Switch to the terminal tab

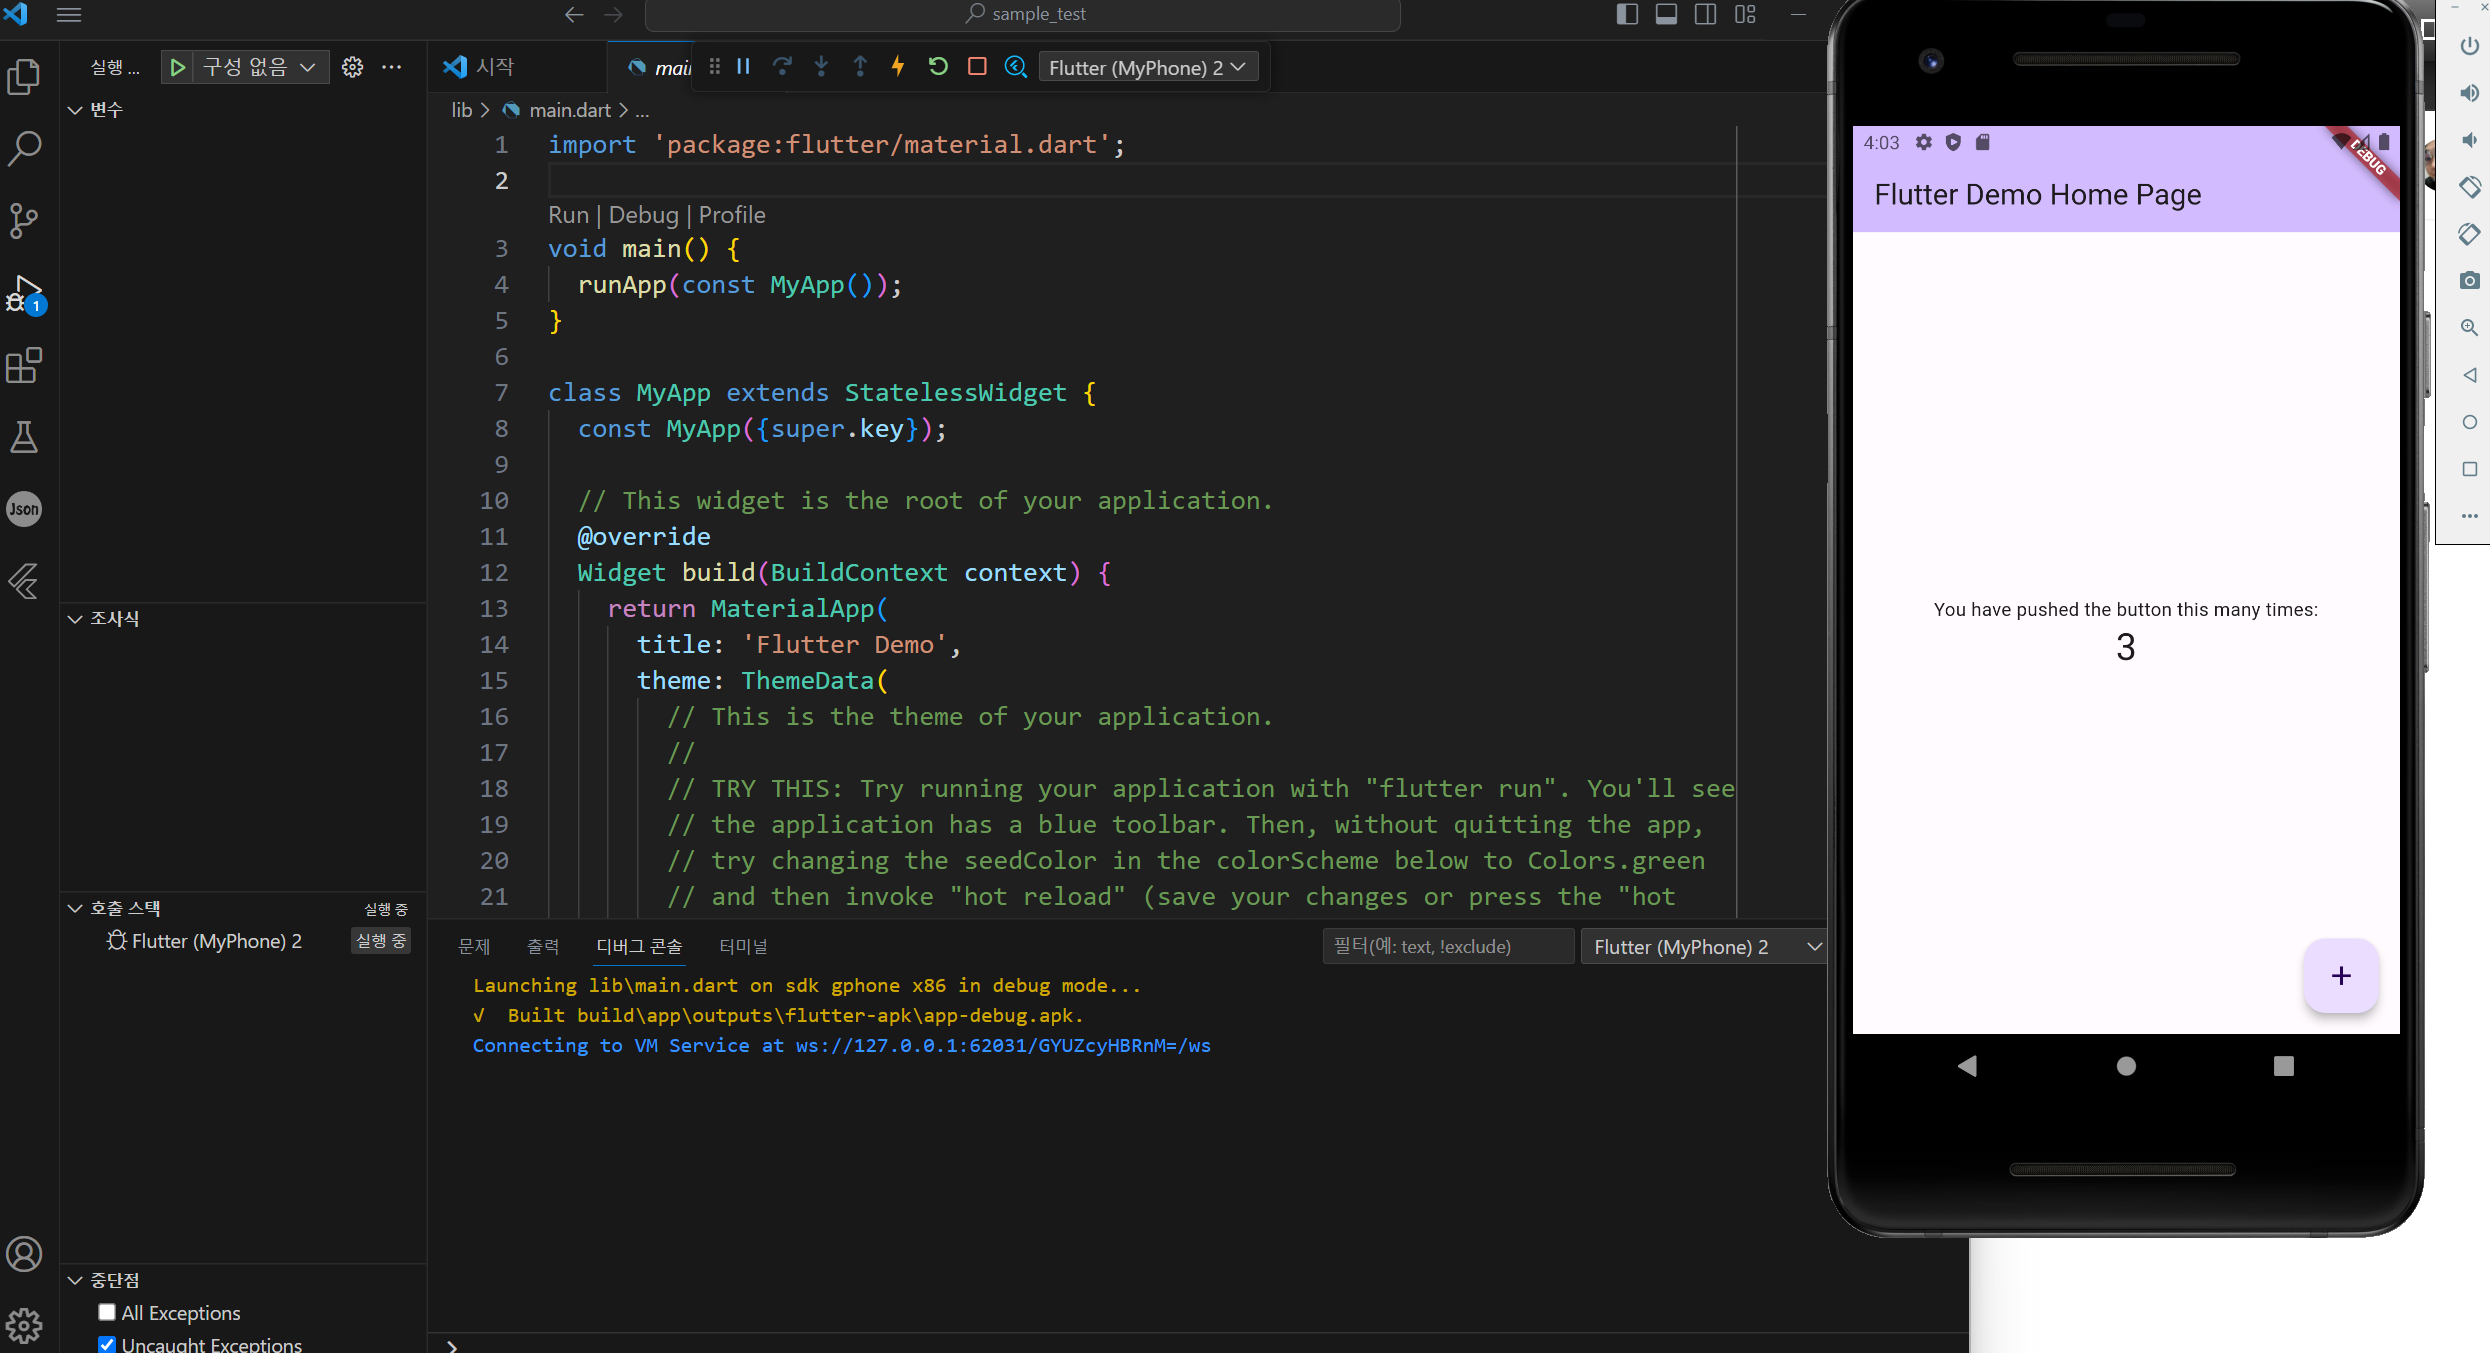[743, 946]
